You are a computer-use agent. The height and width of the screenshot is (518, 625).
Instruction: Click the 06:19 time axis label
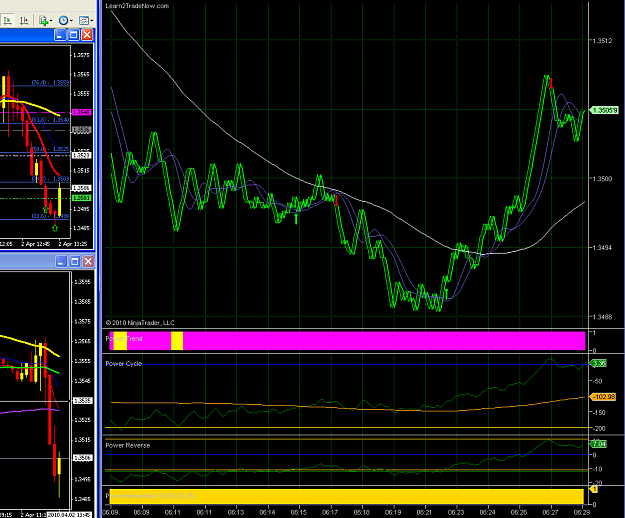click(393, 512)
